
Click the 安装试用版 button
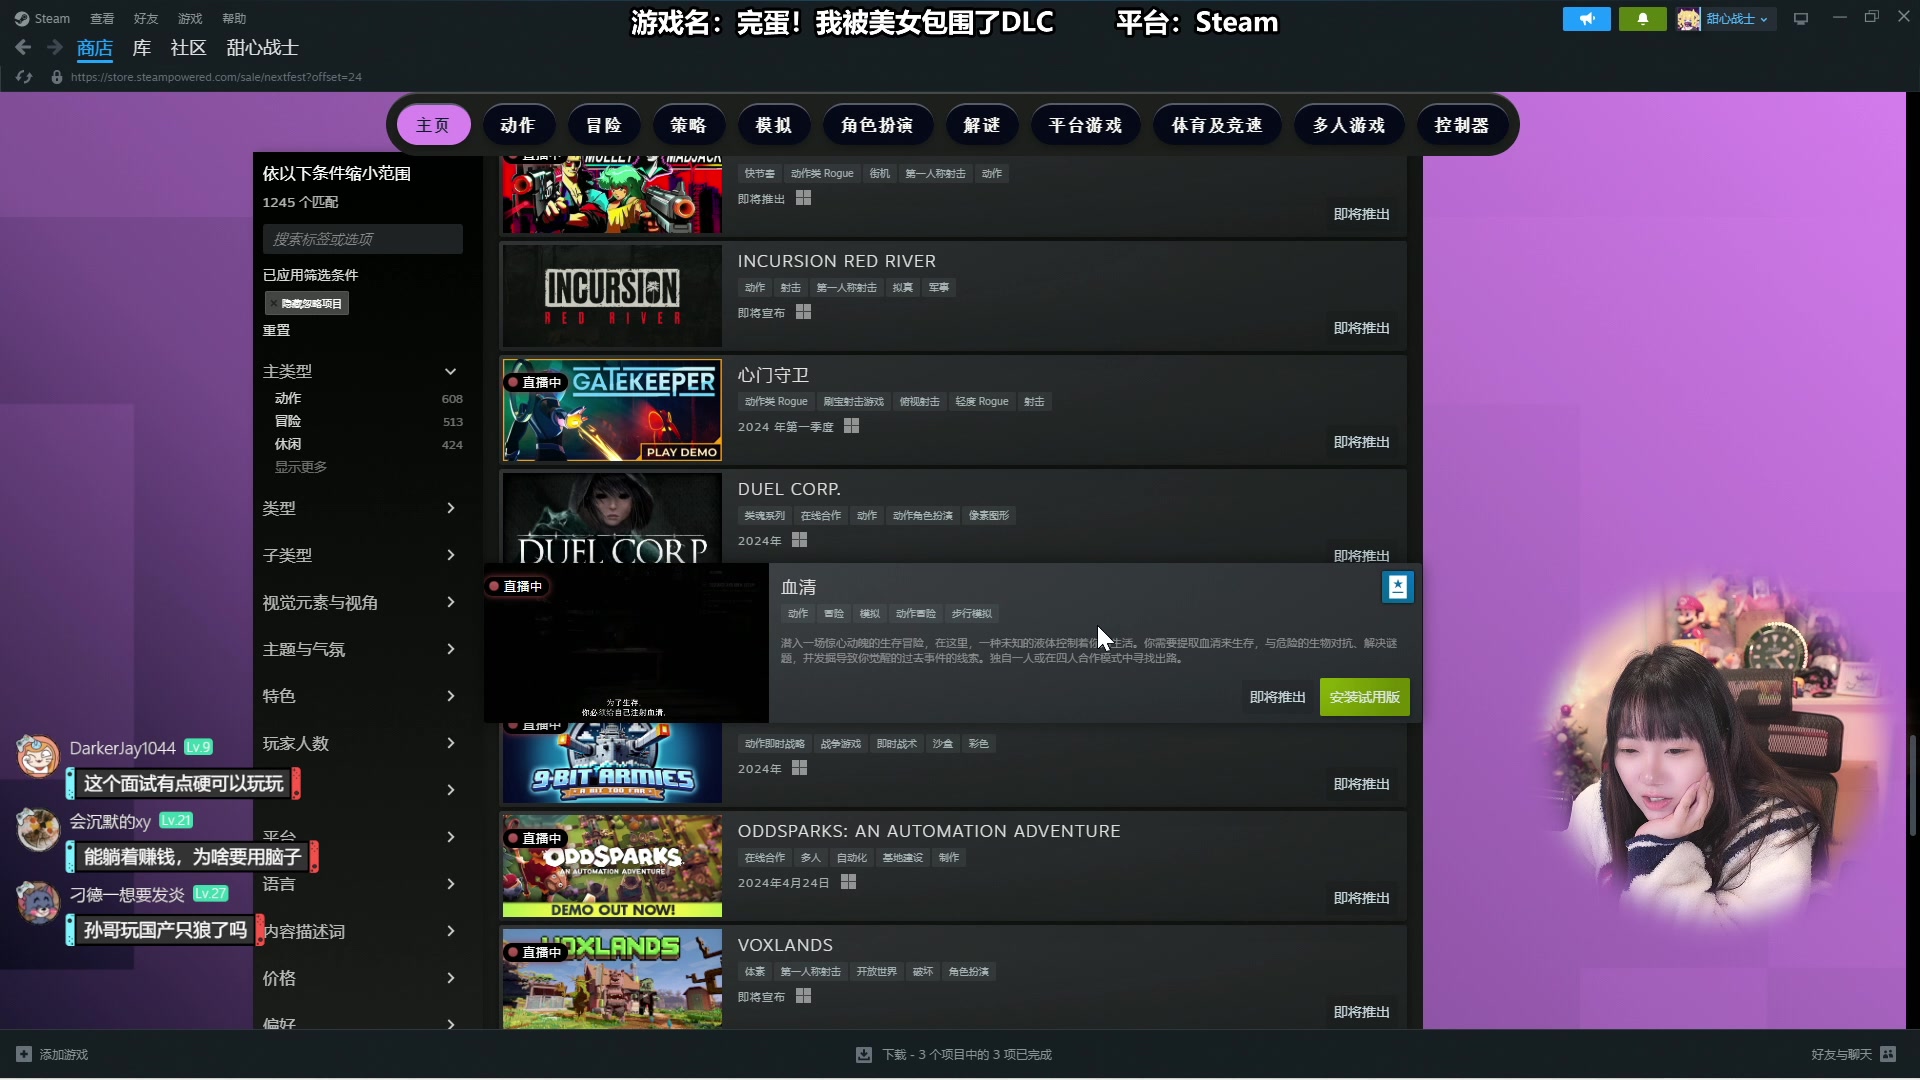click(1364, 697)
